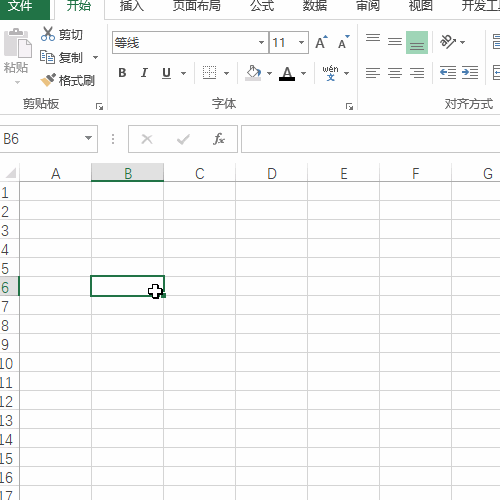Expand the Name Box dropdown arrow

[88, 138]
